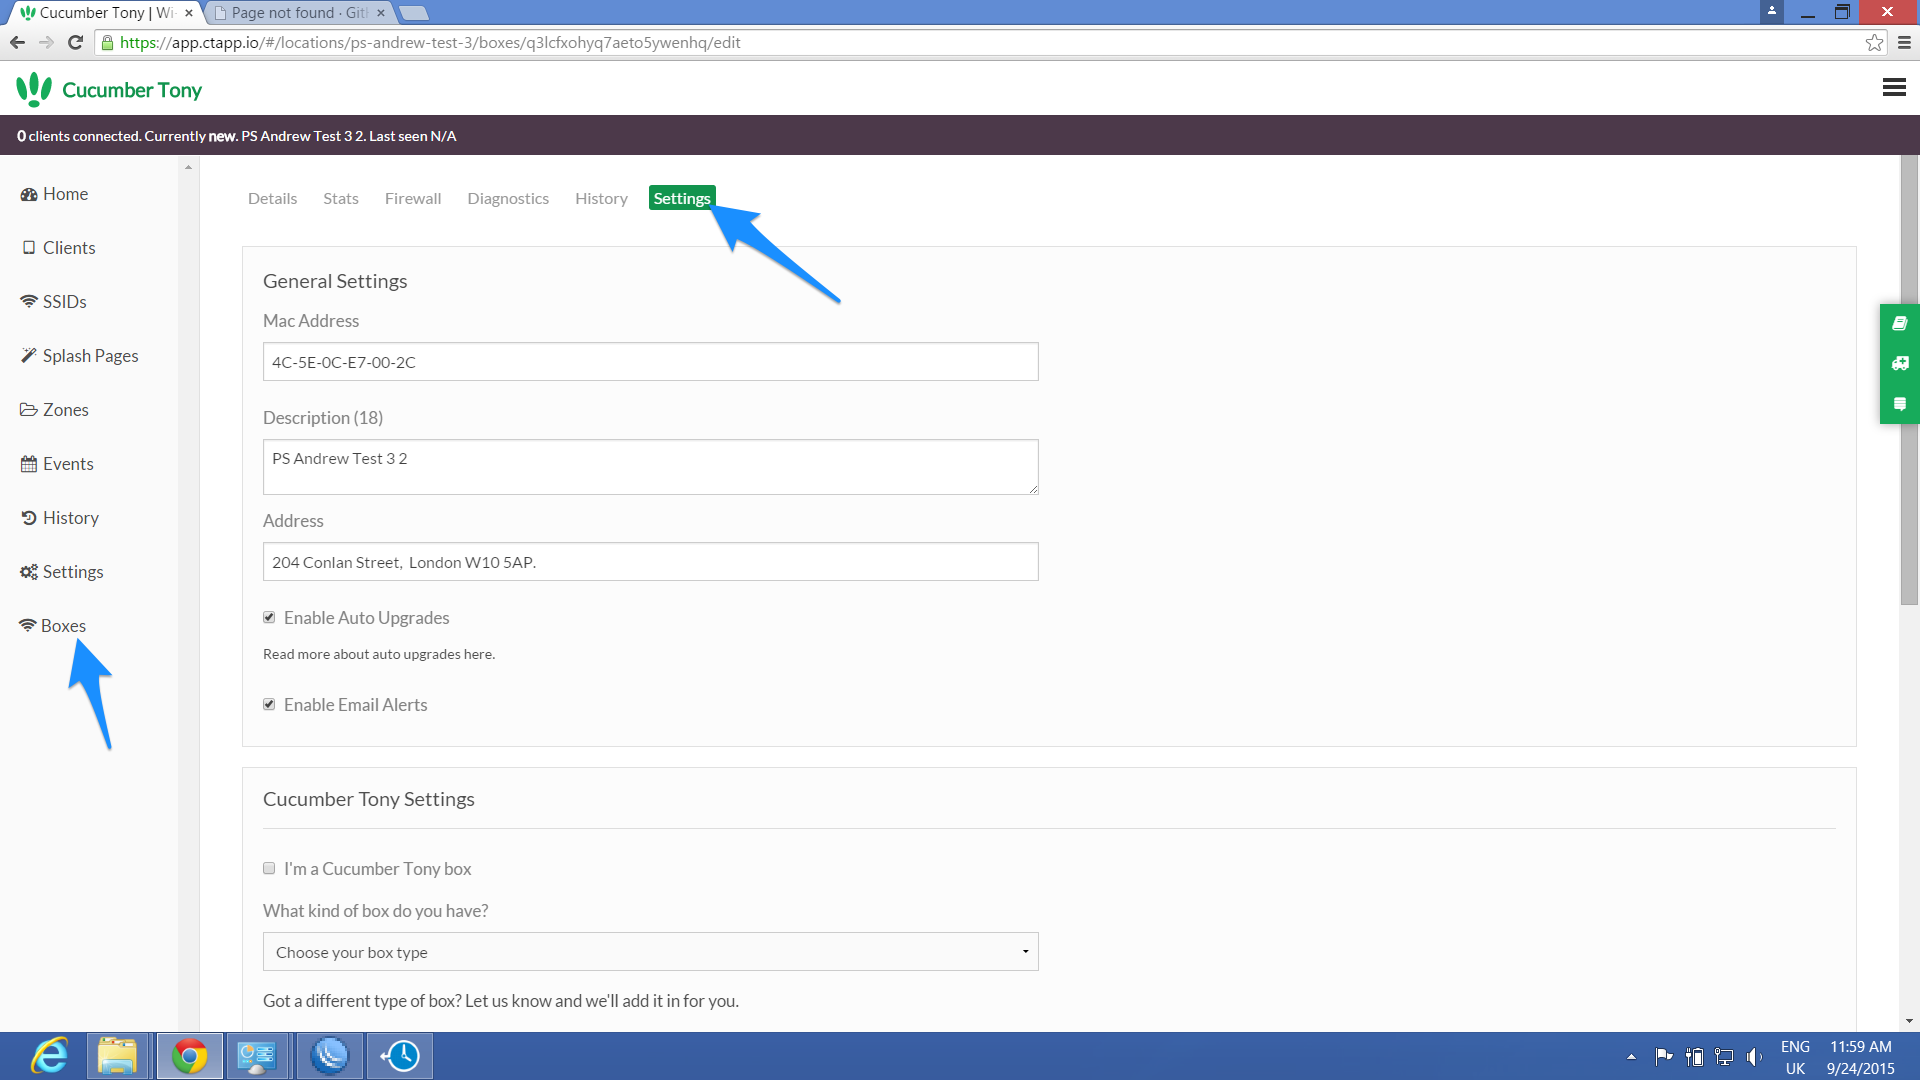Screen dimensions: 1920x1080
Task: Click the volume icon in system tray
Action: (1754, 1056)
